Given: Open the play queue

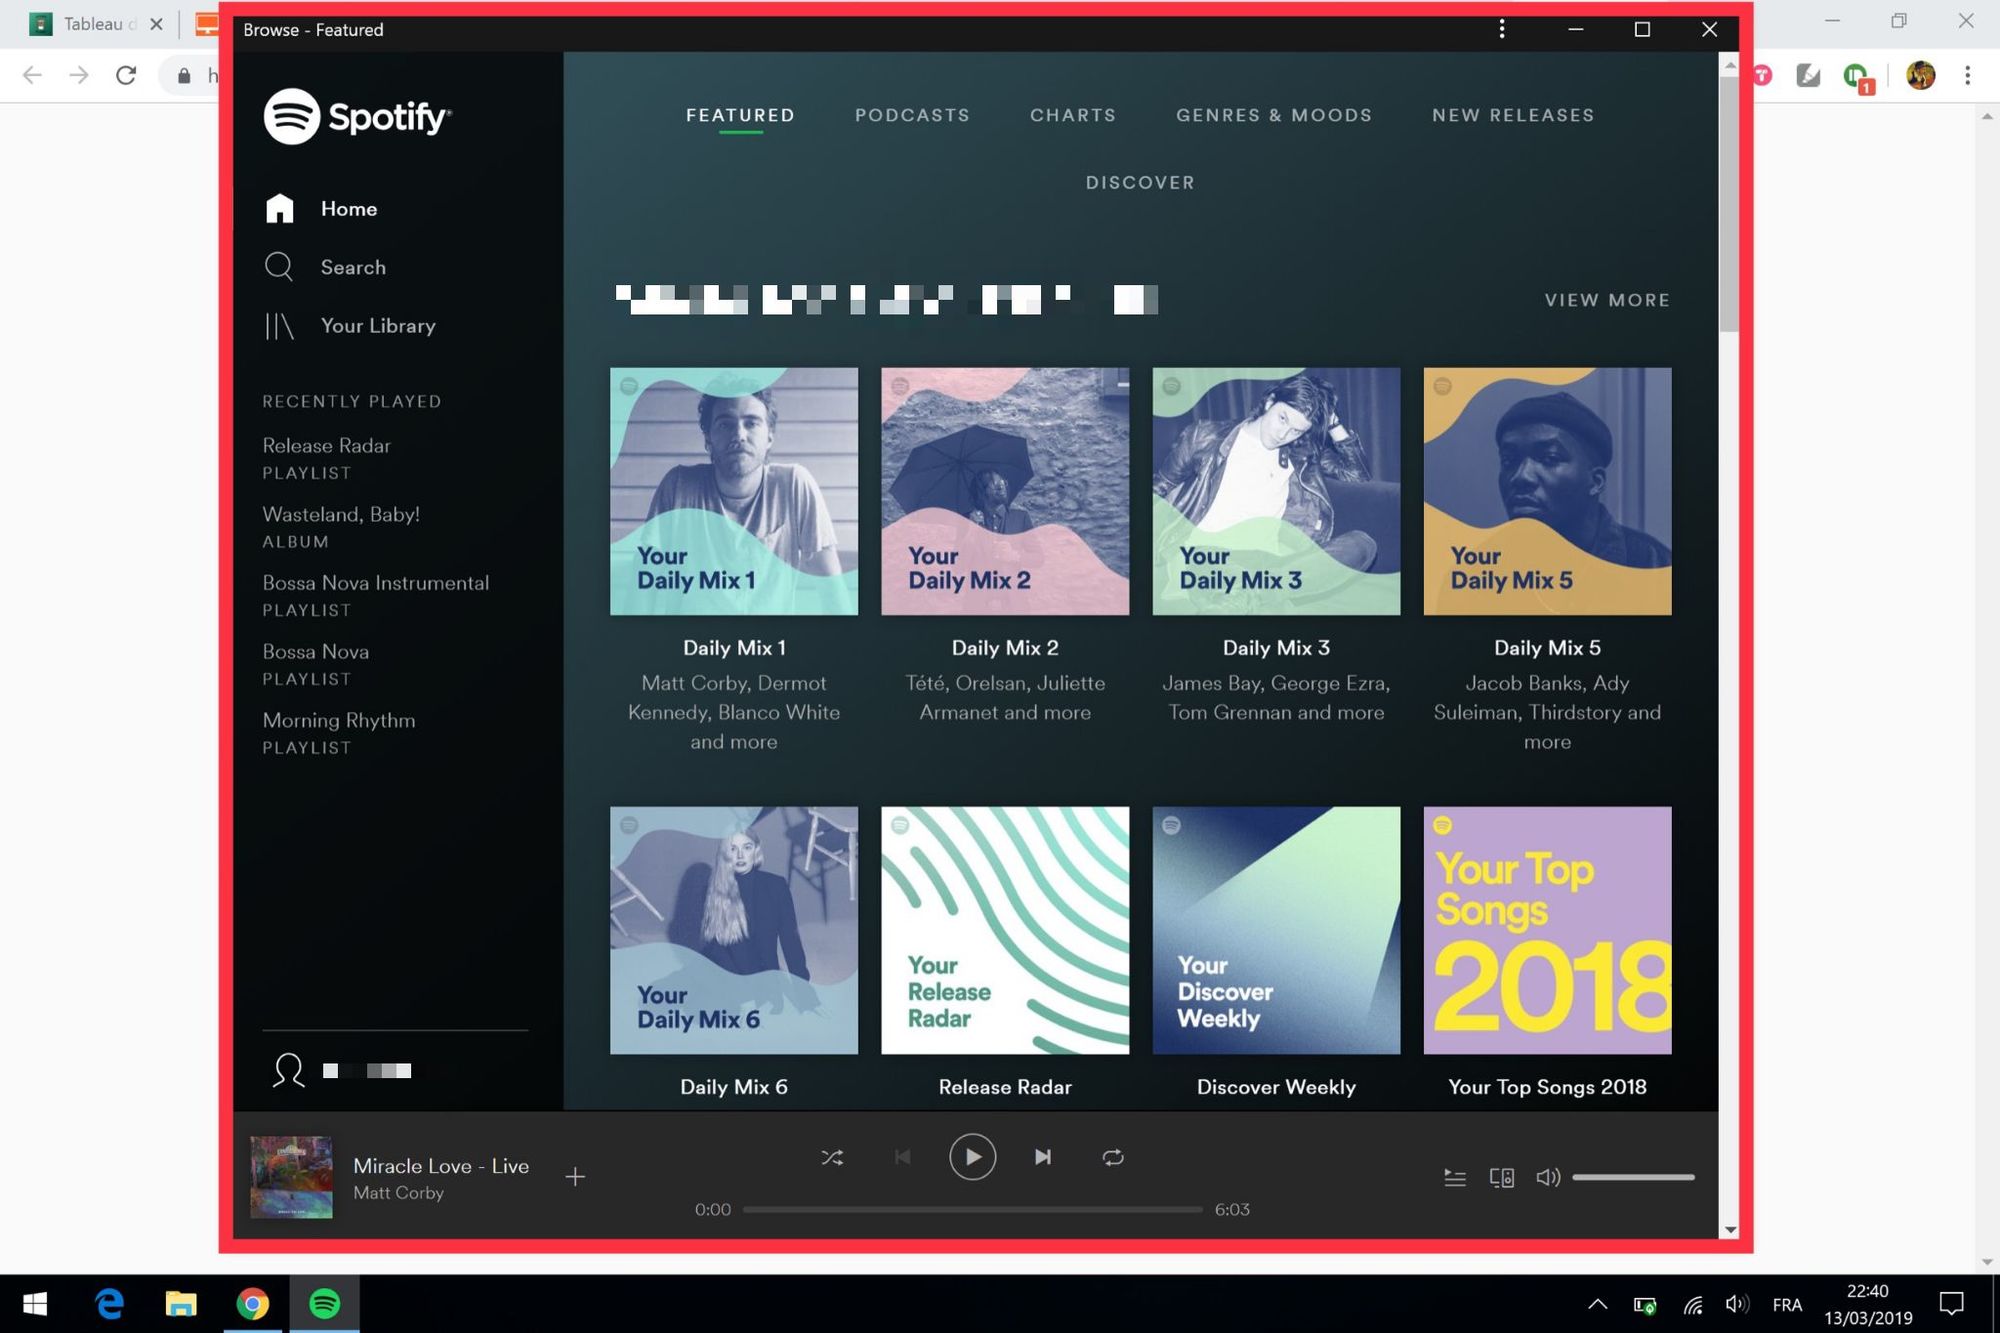Looking at the screenshot, I should tap(1455, 1178).
